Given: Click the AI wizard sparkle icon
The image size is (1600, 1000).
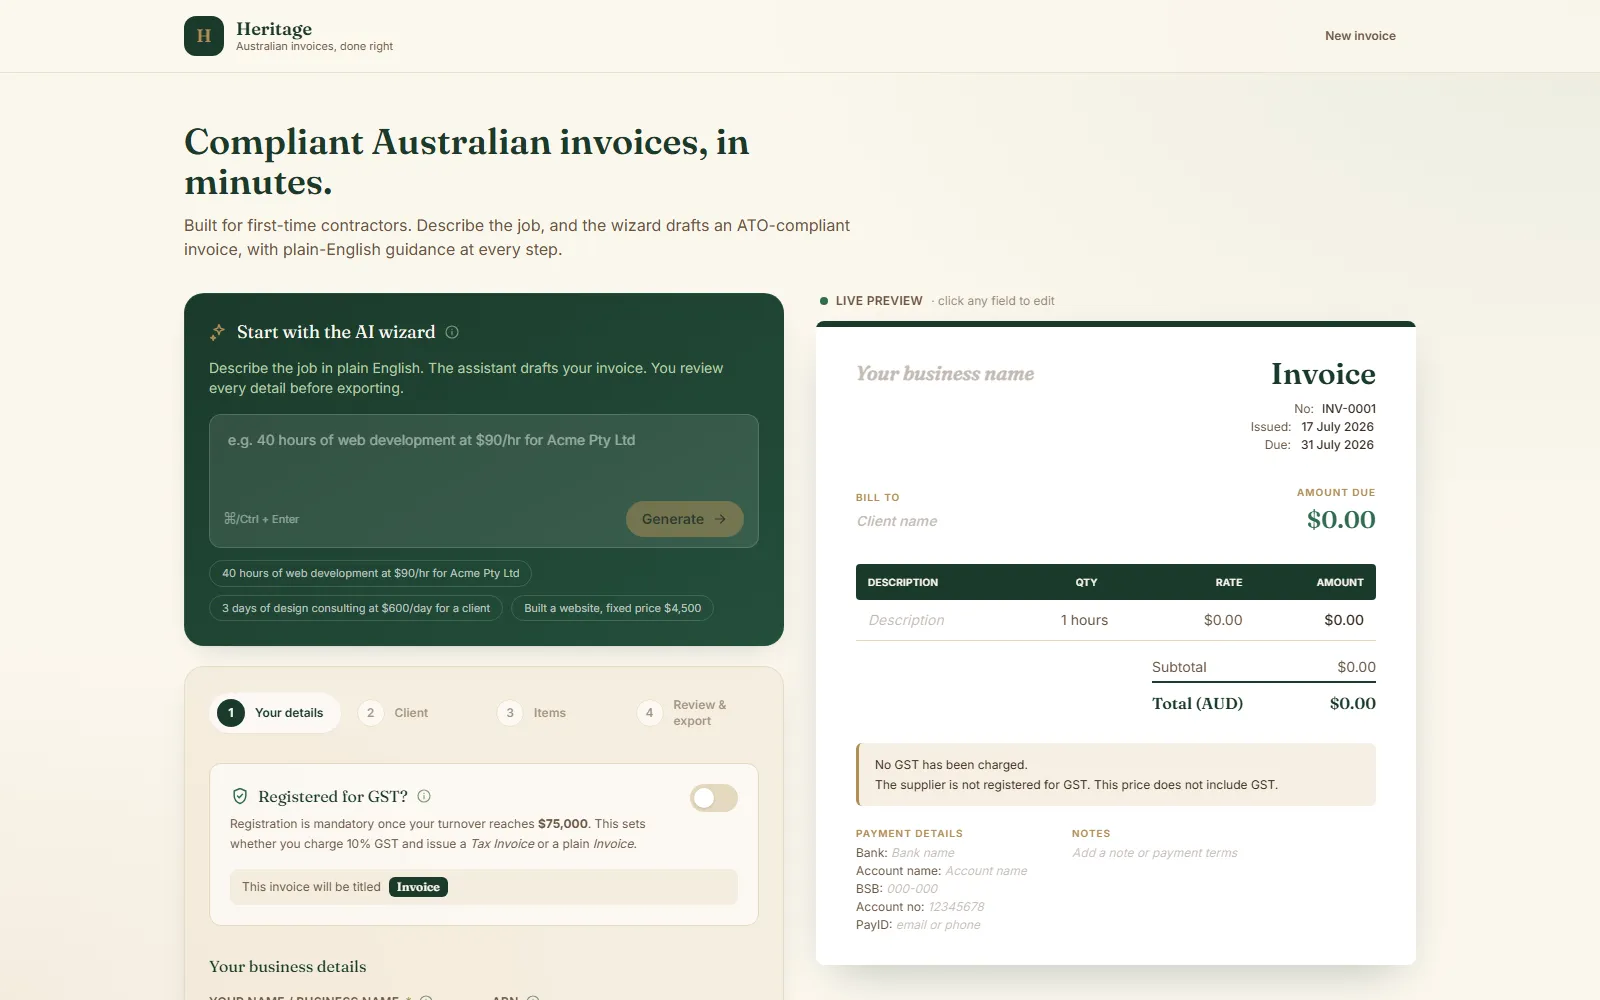Looking at the screenshot, I should pyautogui.click(x=217, y=332).
